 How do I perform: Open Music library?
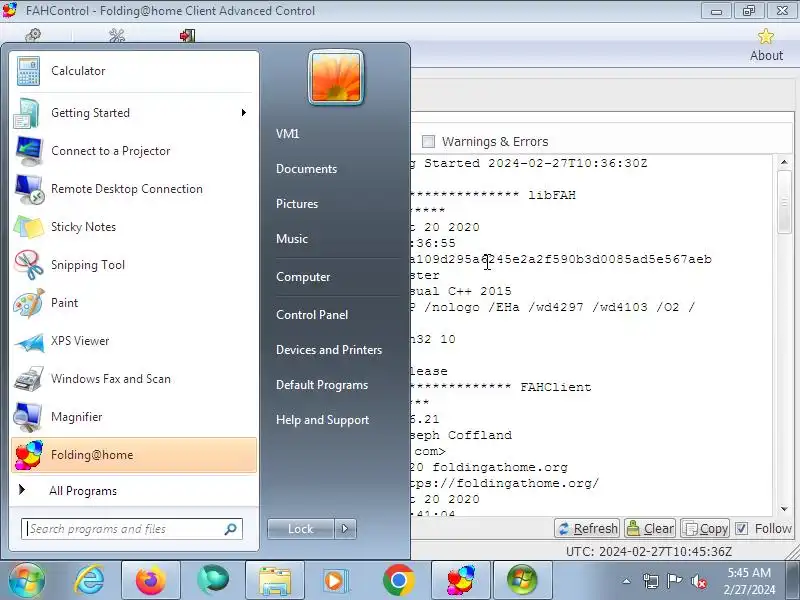click(292, 239)
